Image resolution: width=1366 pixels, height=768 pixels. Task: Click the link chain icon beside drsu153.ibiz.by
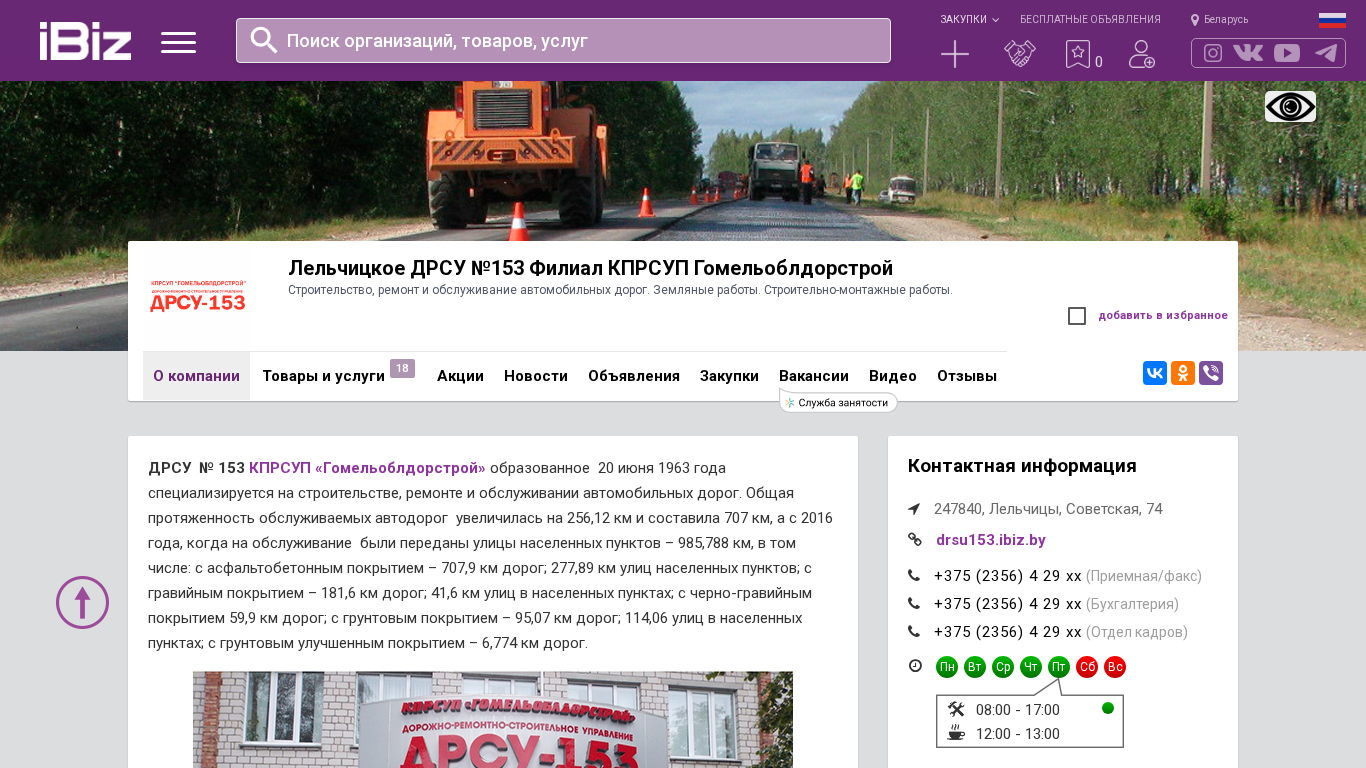pos(914,540)
